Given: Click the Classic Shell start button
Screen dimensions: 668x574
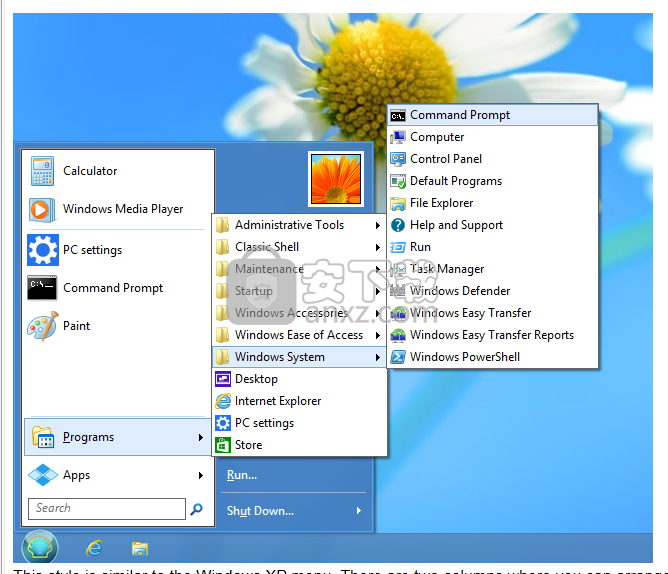Looking at the screenshot, I should (40, 547).
